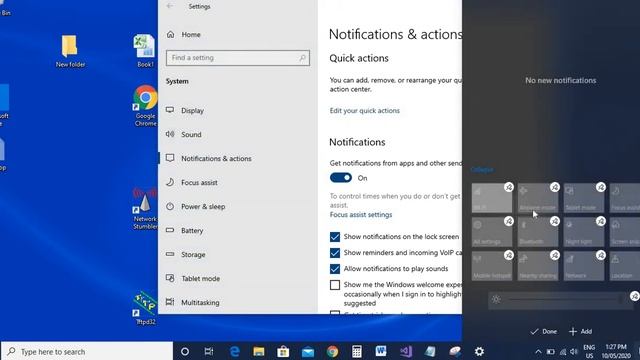The height and width of the screenshot is (360, 640).
Task: Unpin the Night light quick action
Action: point(601,221)
